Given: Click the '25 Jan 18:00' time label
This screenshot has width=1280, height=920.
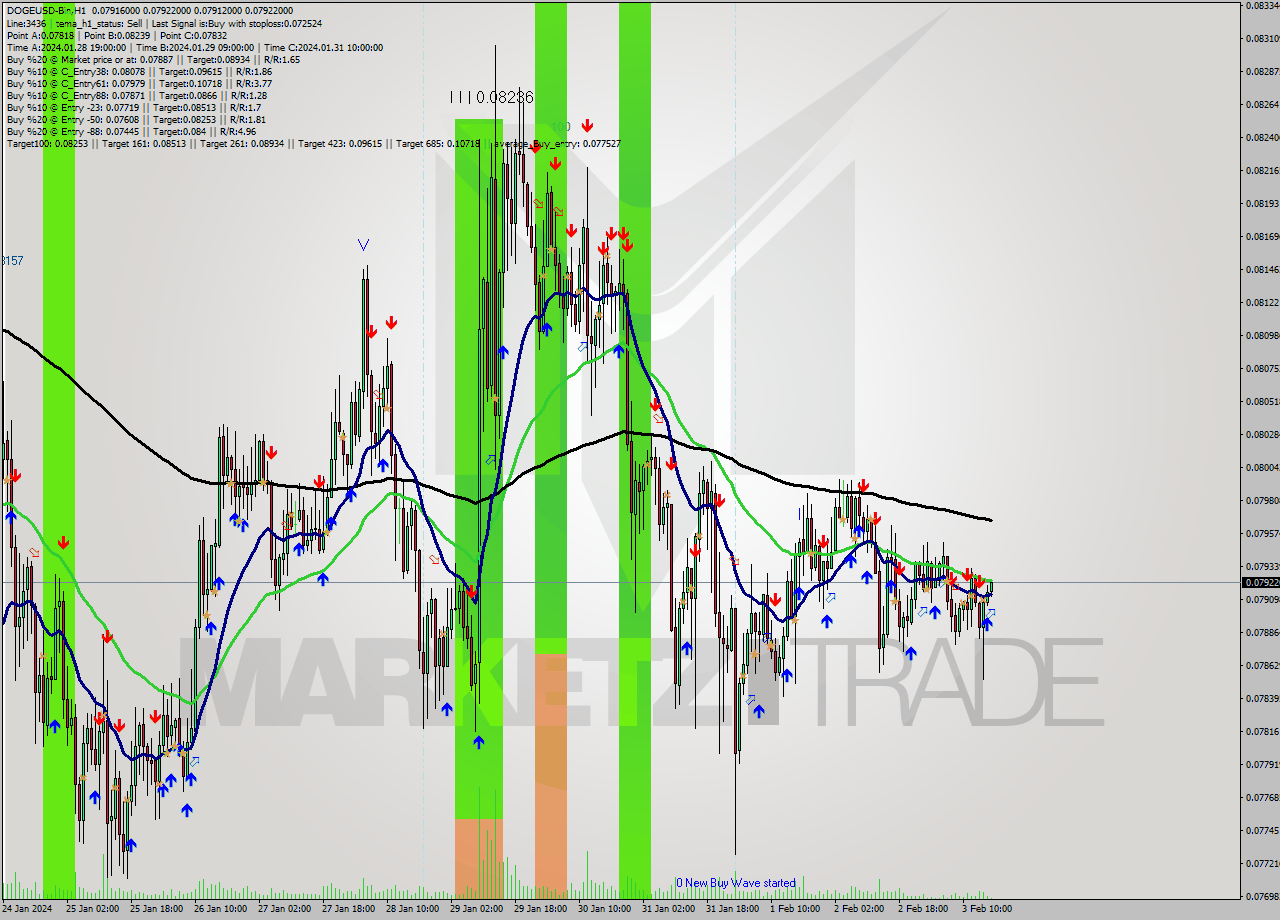Looking at the screenshot, I should [x=156, y=909].
